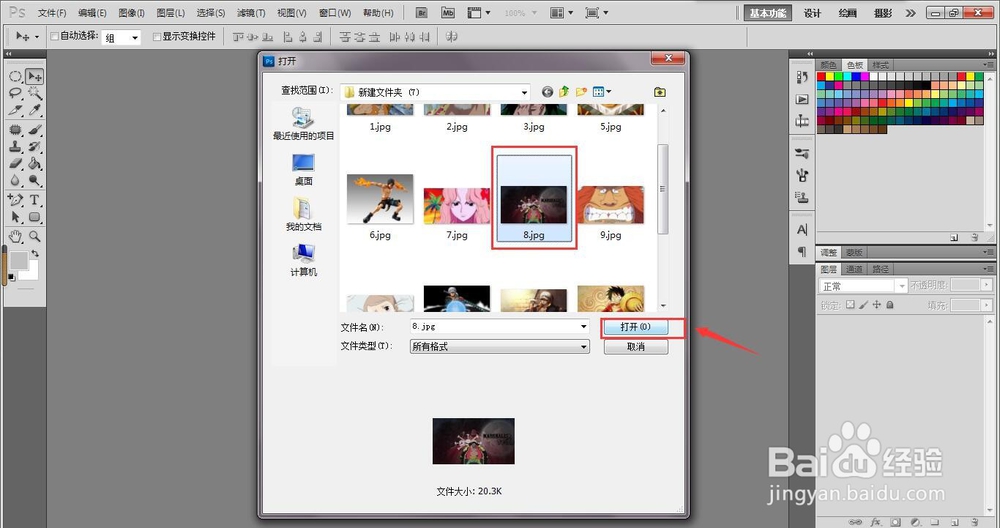Select the Paint Bucket tool
The image size is (1000, 528).
coord(34,163)
